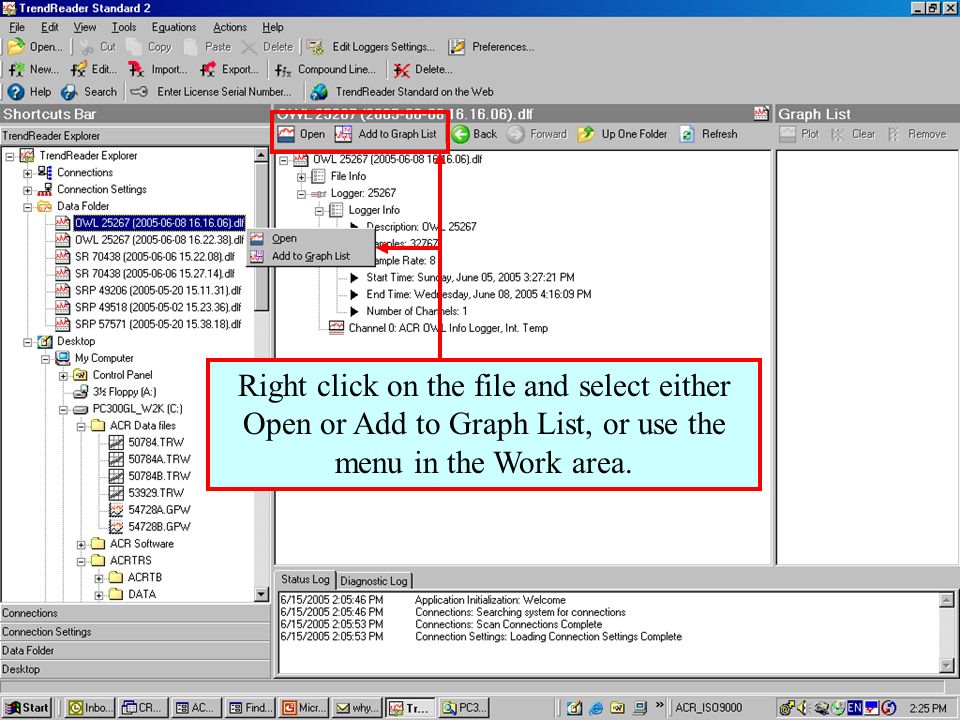The width and height of the screenshot is (960, 720).
Task: Expand the ACRTB folder node
Action: pos(99,578)
